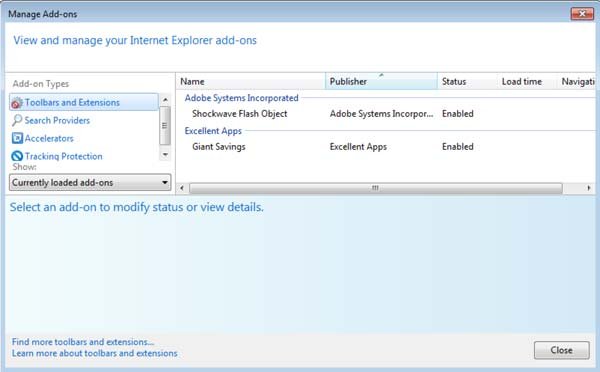Click right arrow of horizontal list scrollbar

click(589, 188)
